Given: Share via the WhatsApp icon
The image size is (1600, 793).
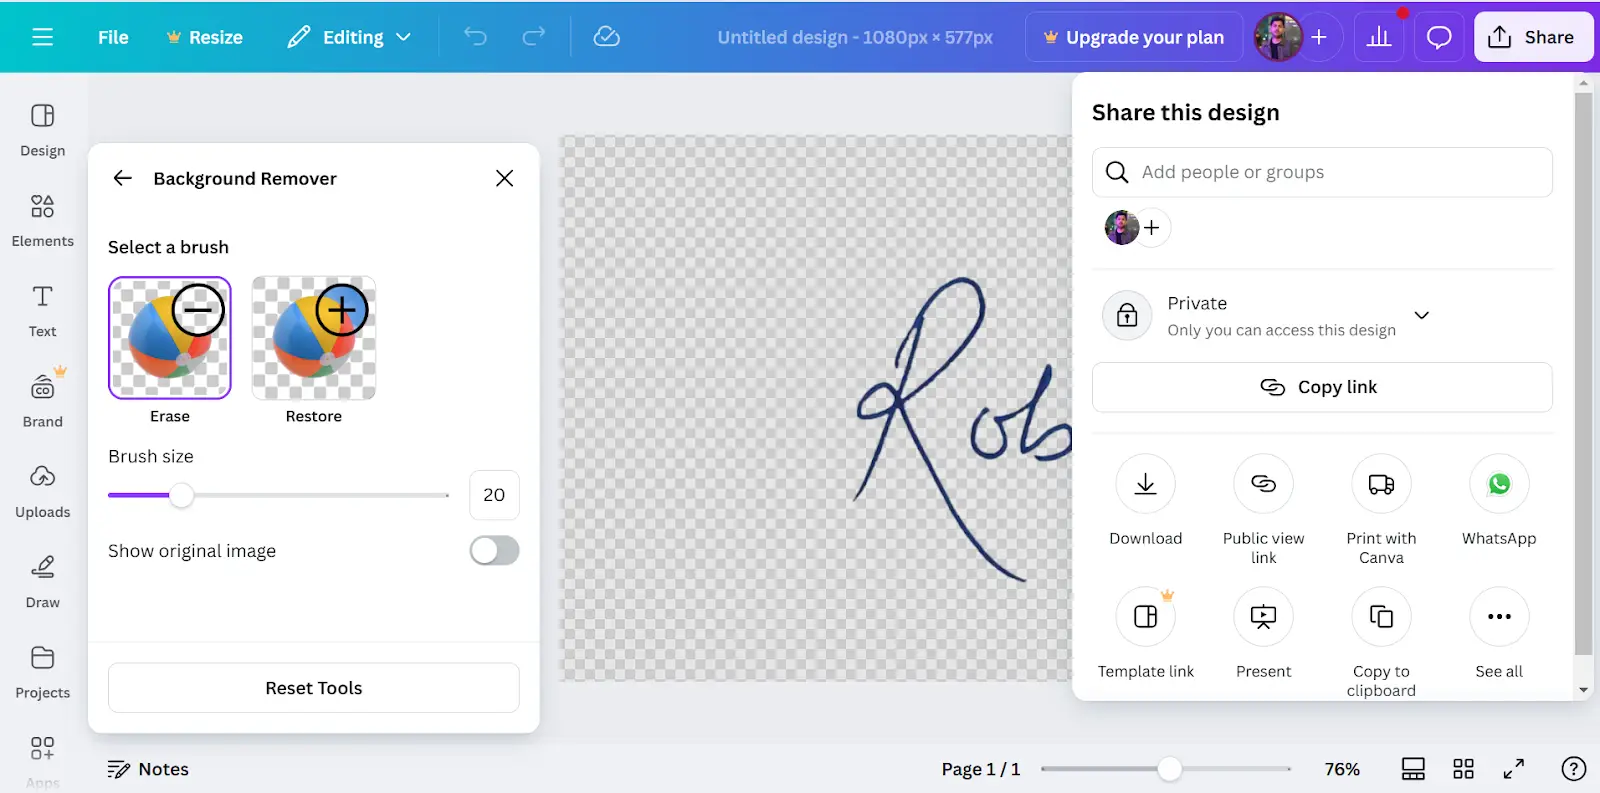Looking at the screenshot, I should 1499,484.
